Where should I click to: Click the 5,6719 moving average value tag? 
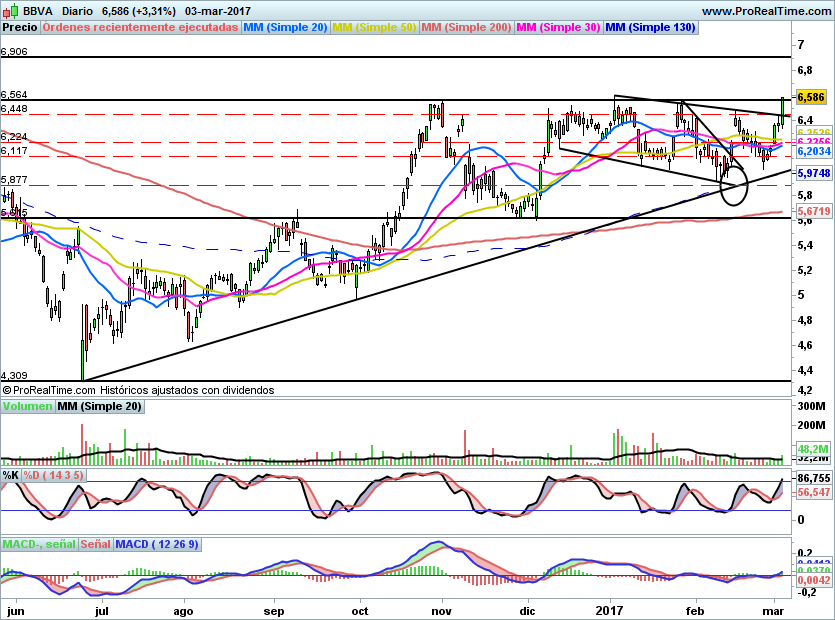(x=814, y=211)
